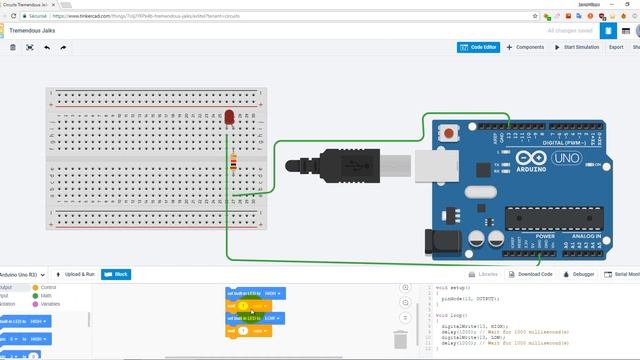Click the delete trash icon in the top toolbar

click(x=13, y=47)
